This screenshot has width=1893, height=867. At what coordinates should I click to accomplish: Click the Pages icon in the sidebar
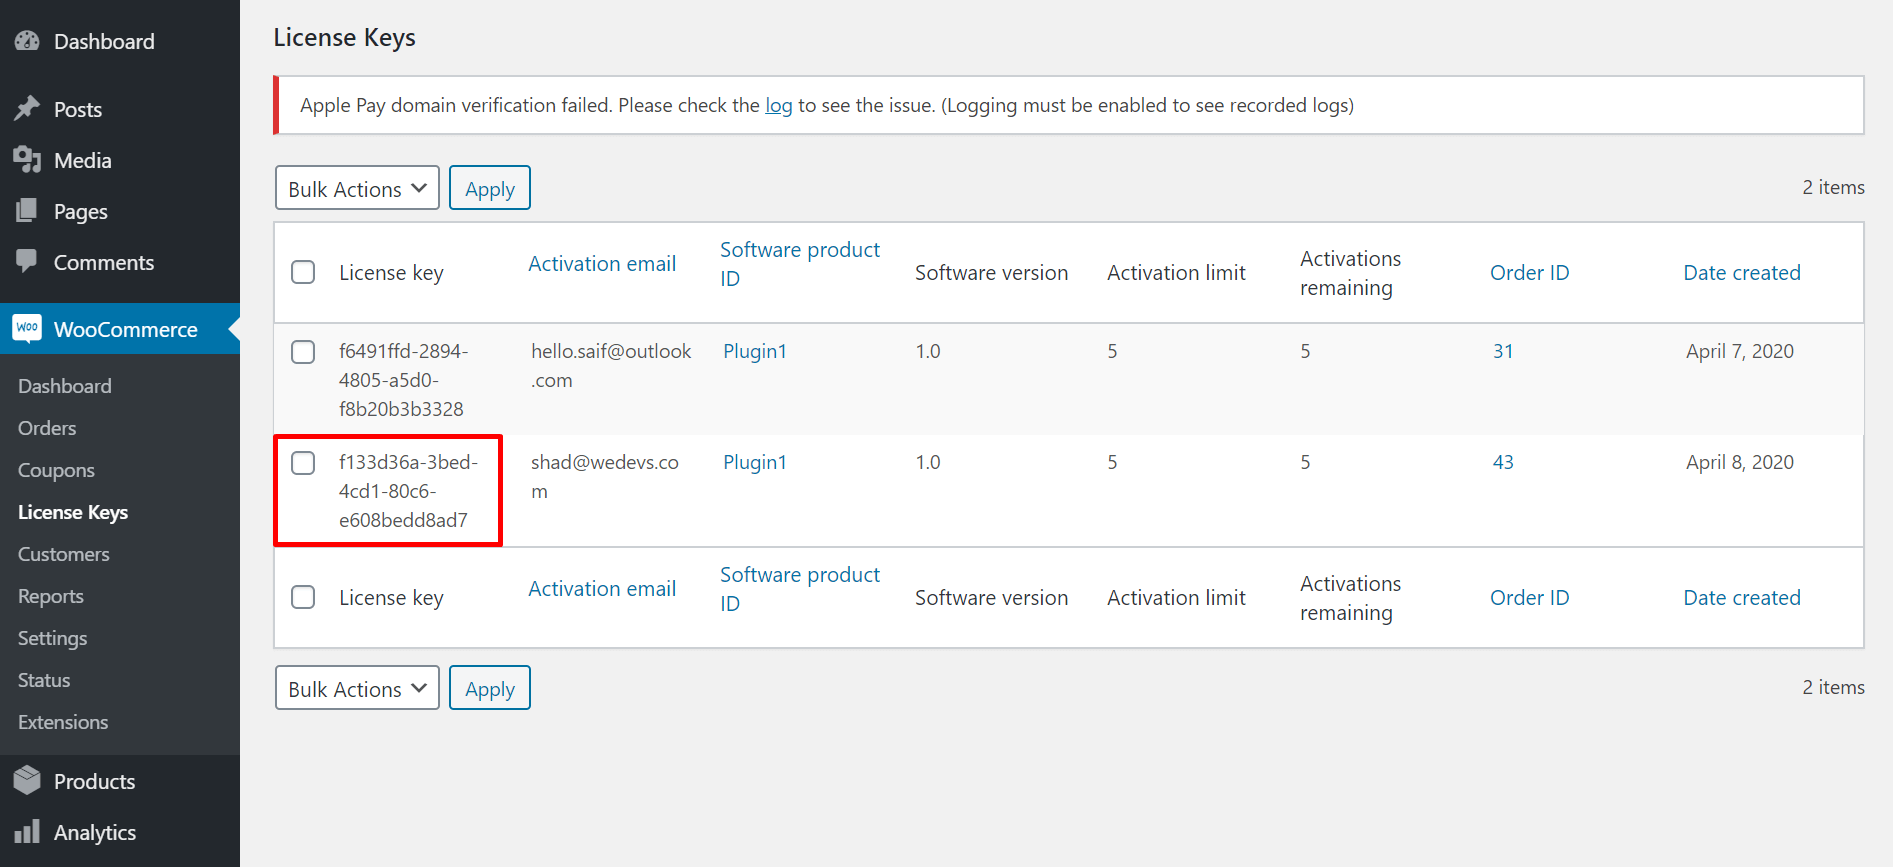[27, 210]
